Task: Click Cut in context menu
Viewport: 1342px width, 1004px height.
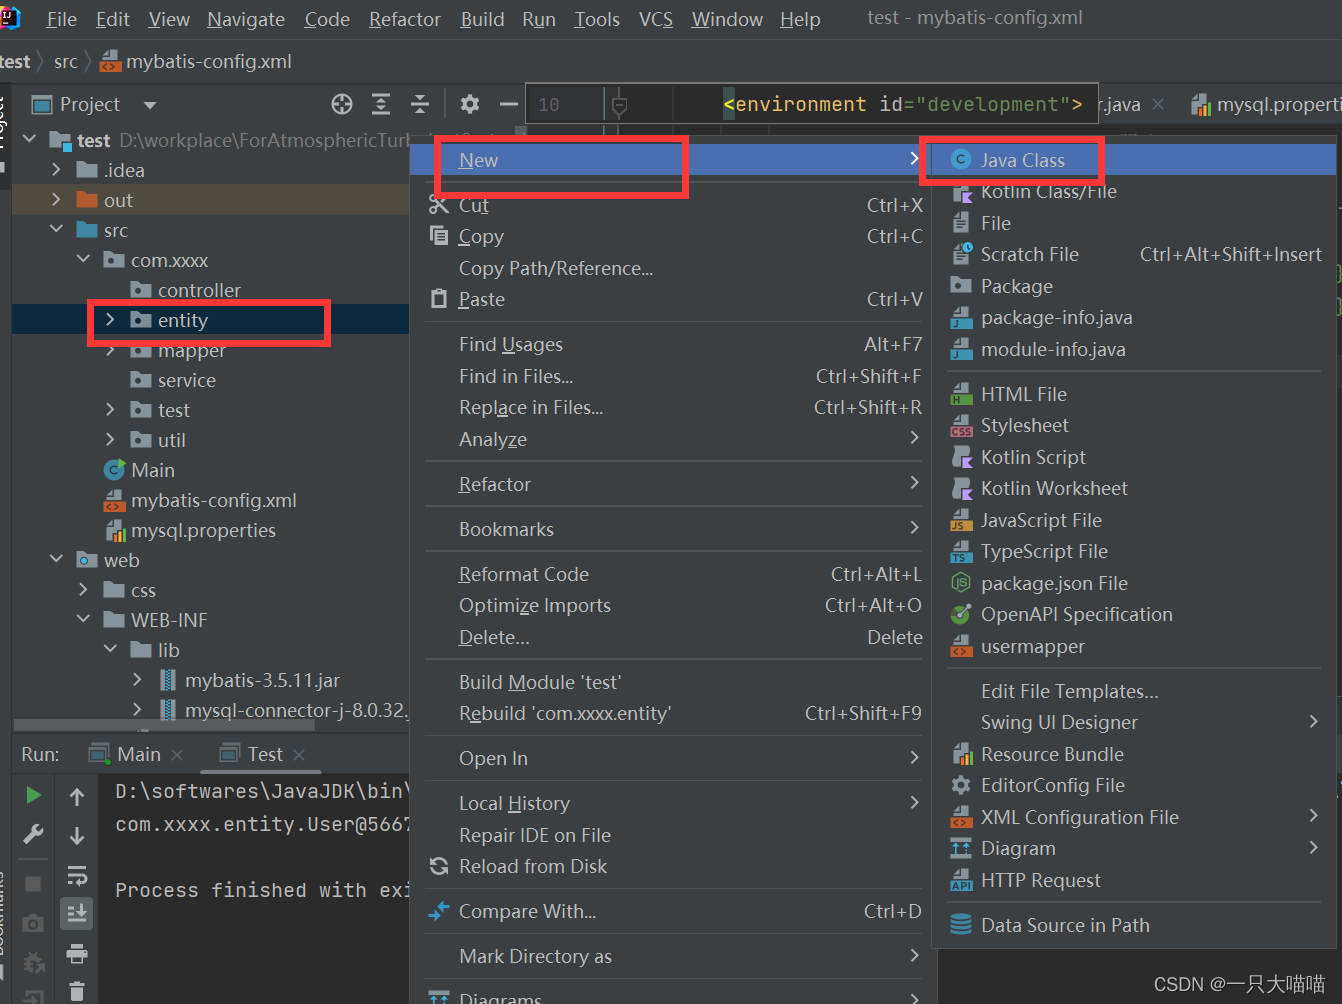Action: (x=672, y=205)
